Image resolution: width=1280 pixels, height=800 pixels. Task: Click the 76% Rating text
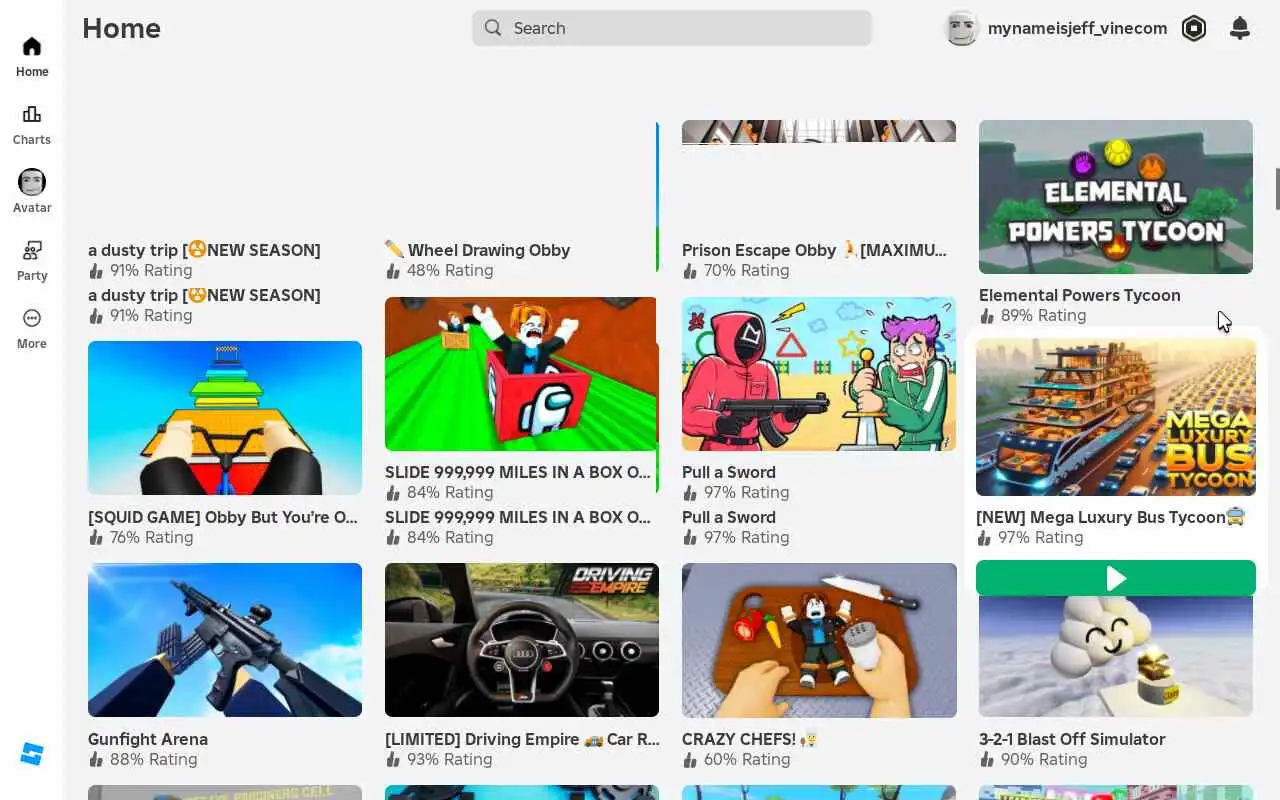point(151,537)
